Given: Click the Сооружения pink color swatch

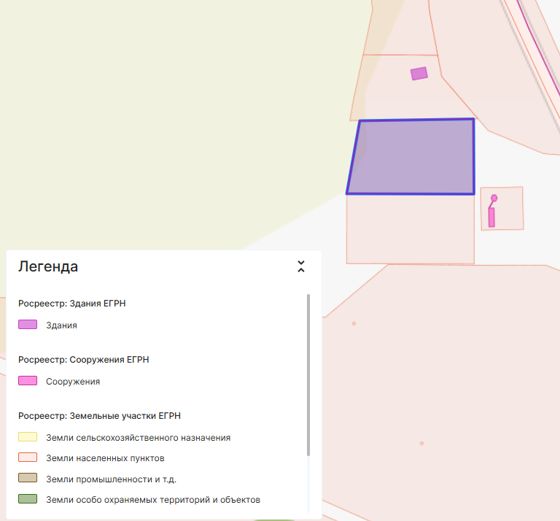Looking at the screenshot, I should point(28,381).
